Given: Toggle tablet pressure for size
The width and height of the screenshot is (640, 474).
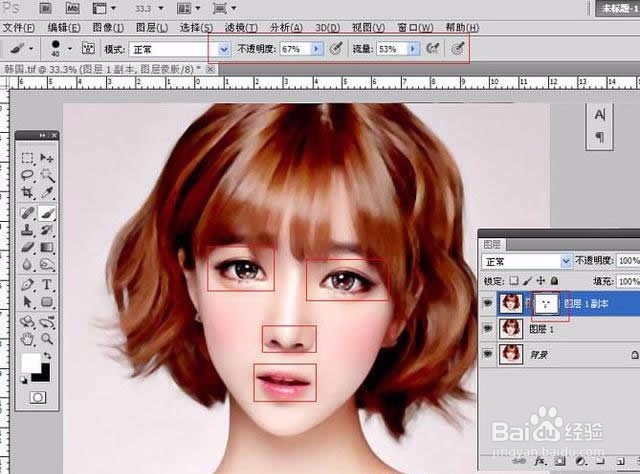Looking at the screenshot, I should [x=458, y=49].
